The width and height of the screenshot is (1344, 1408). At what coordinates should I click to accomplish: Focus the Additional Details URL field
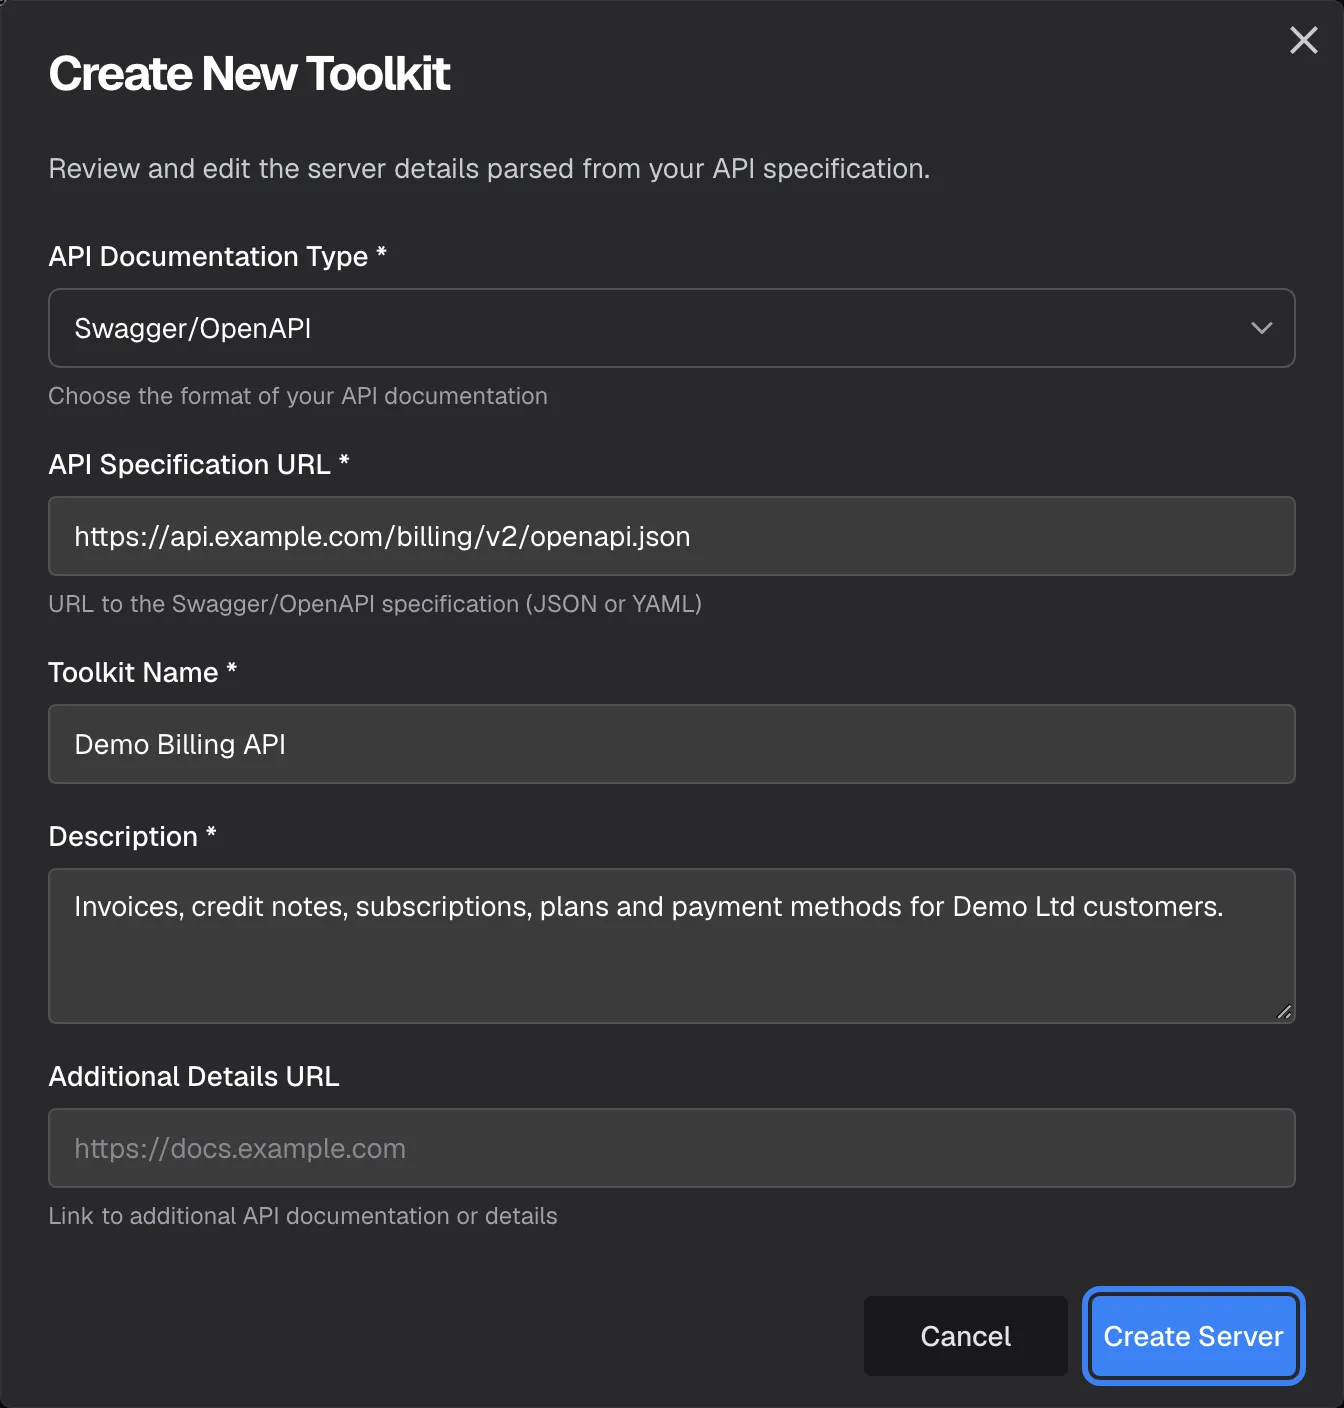[x=672, y=1148]
